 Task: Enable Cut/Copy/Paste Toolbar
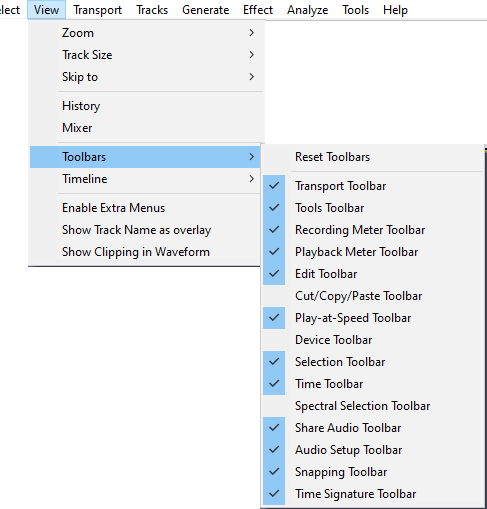[x=373, y=296]
